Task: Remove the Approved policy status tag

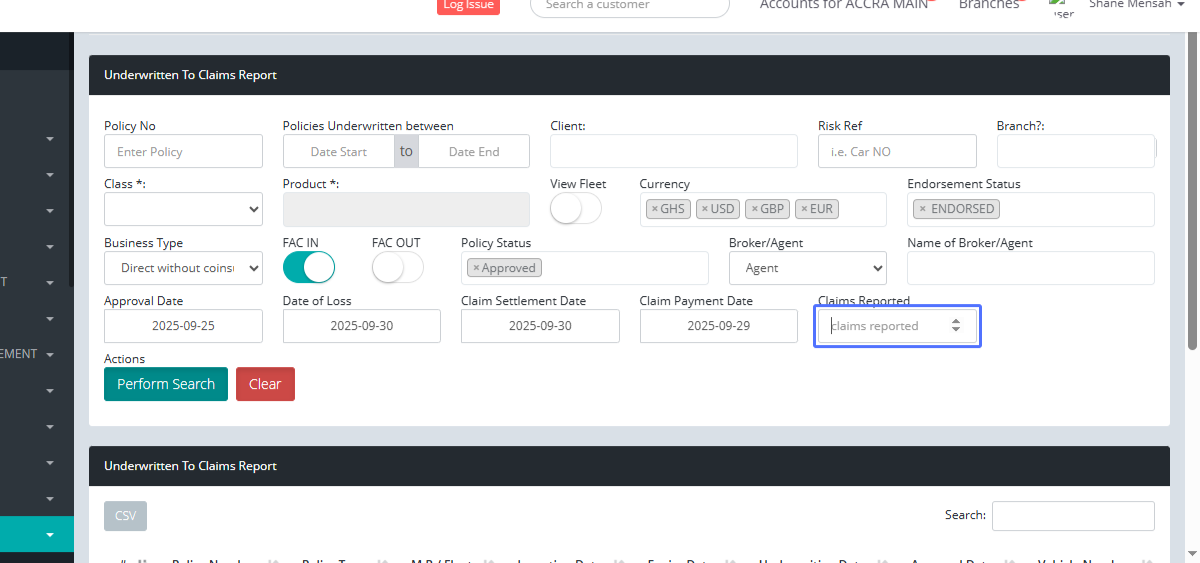Action: click(476, 268)
